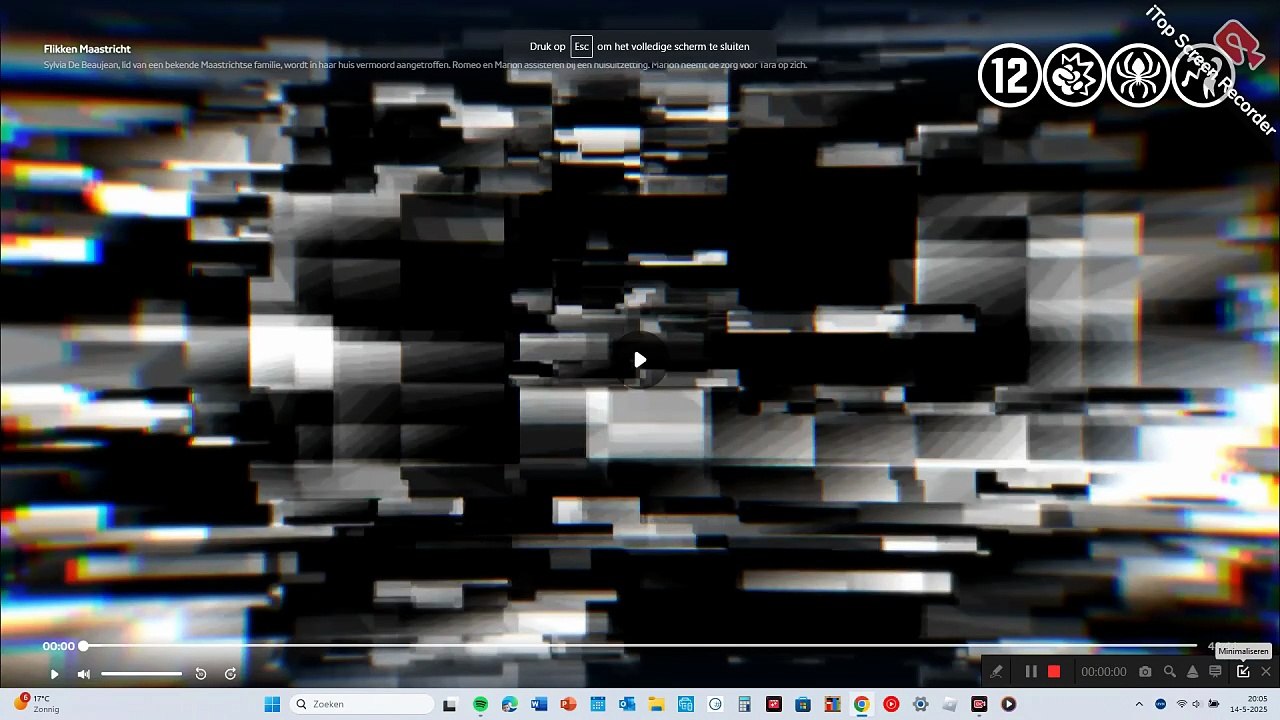This screenshot has height=720, width=1280.
Task: Click the Zoeken search box in taskbar
Action: tap(362, 704)
